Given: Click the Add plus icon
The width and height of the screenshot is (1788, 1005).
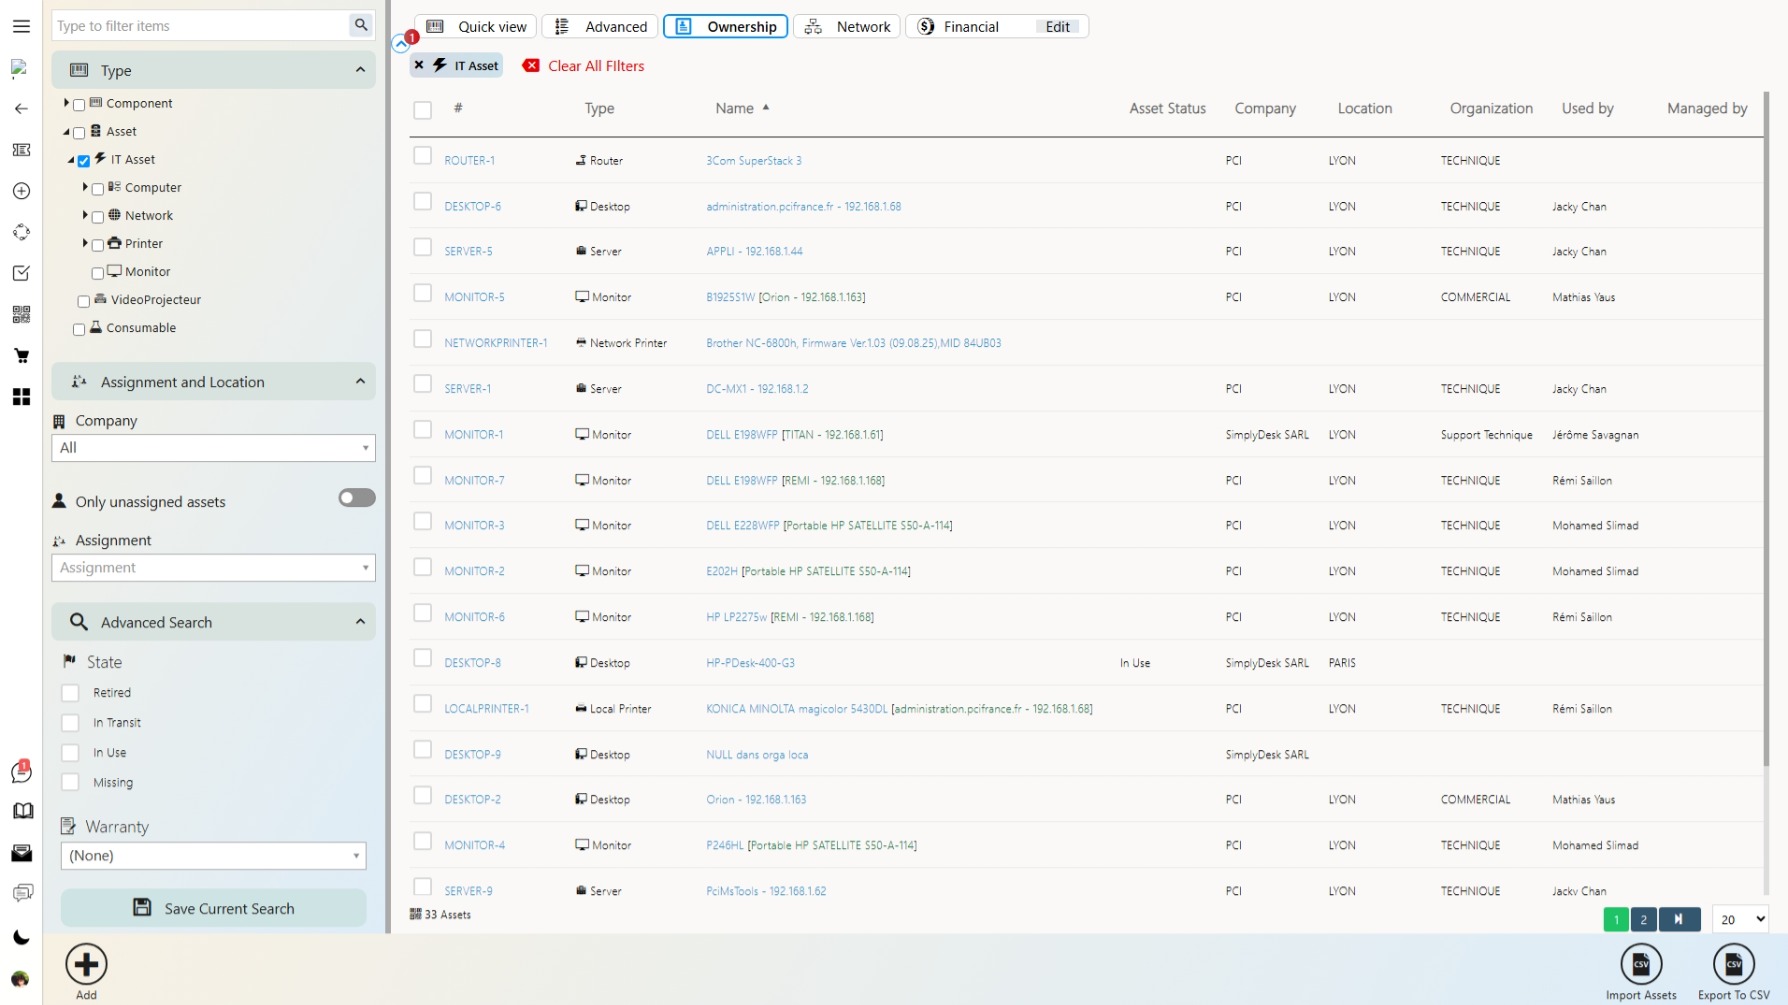Looking at the screenshot, I should (87, 965).
